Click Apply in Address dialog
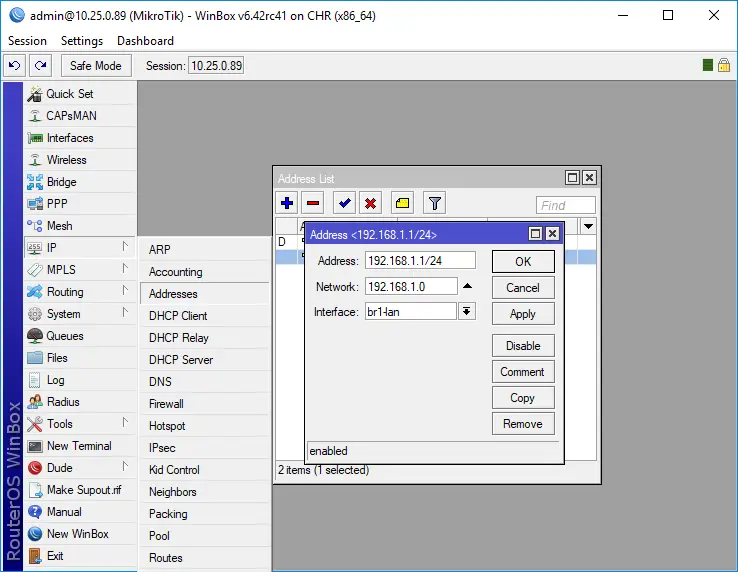Image resolution: width=738 pixels, height=572 pixels. coord(523,314)
